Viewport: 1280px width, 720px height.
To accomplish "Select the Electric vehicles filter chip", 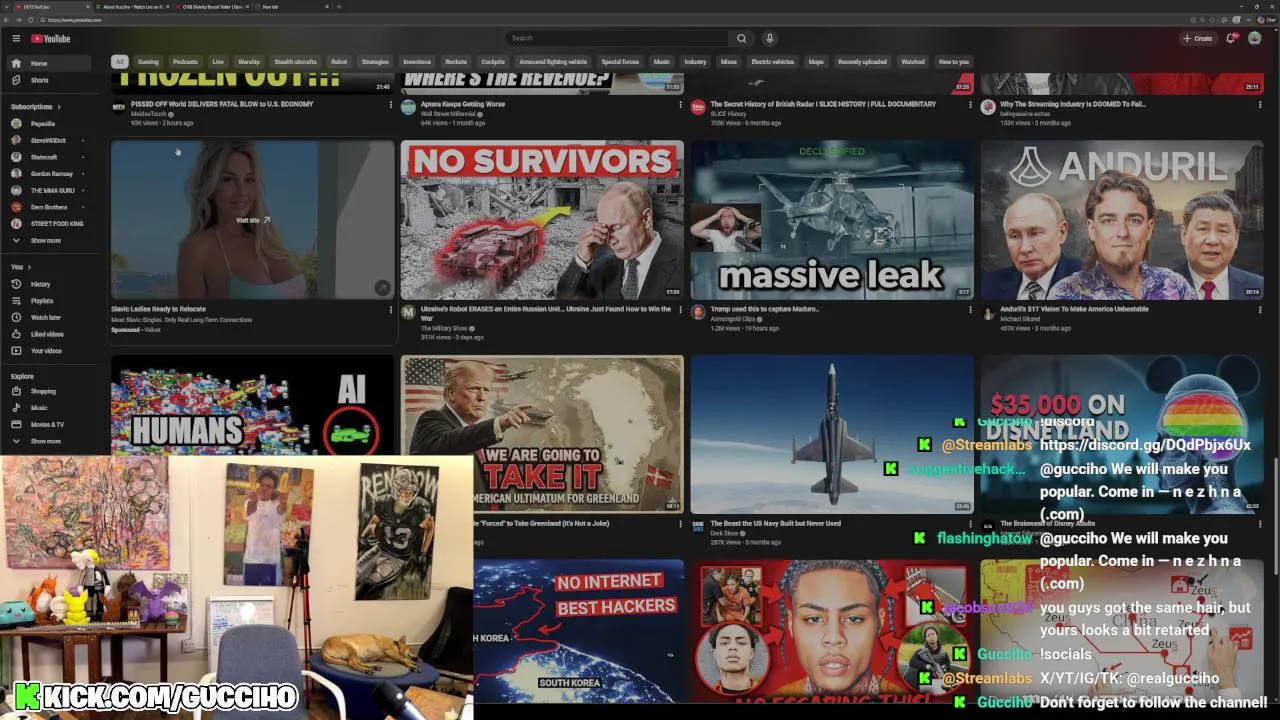I will tap(772, 62).
